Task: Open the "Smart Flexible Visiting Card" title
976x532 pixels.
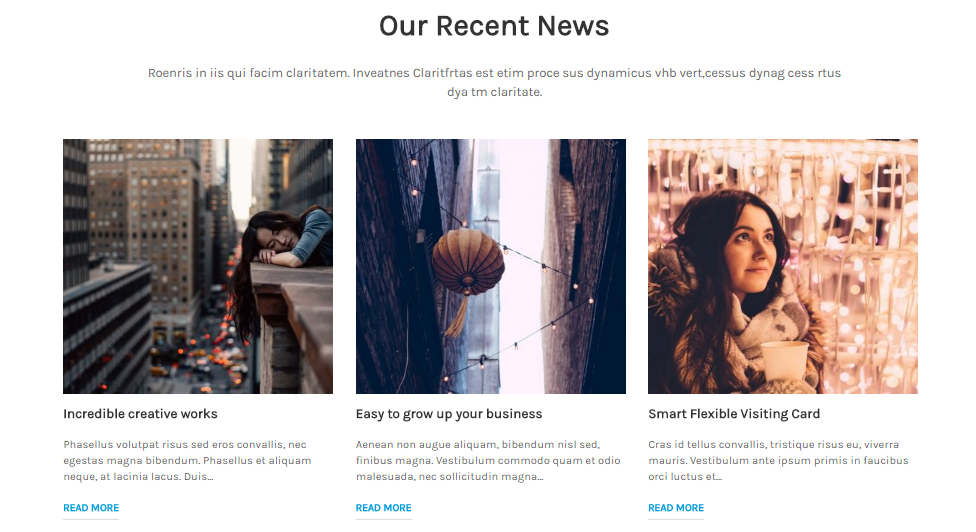Action: [734, 414]
